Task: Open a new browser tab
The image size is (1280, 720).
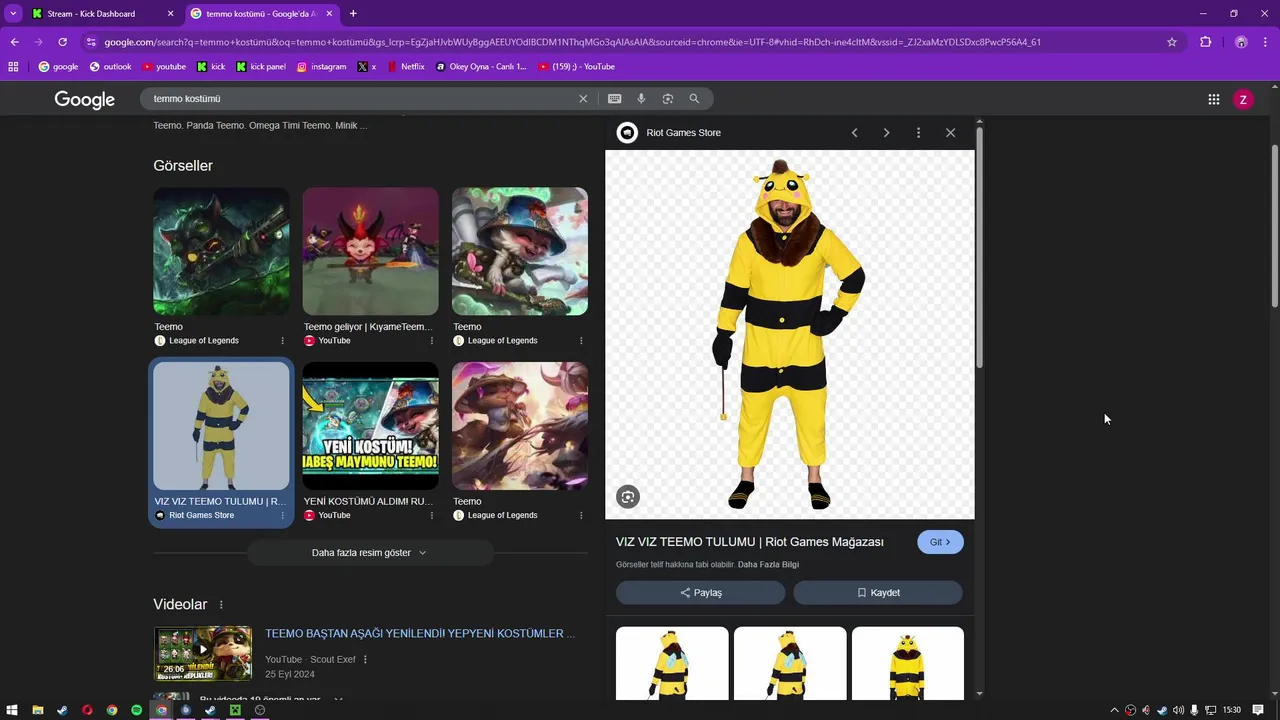Action: 353,14
